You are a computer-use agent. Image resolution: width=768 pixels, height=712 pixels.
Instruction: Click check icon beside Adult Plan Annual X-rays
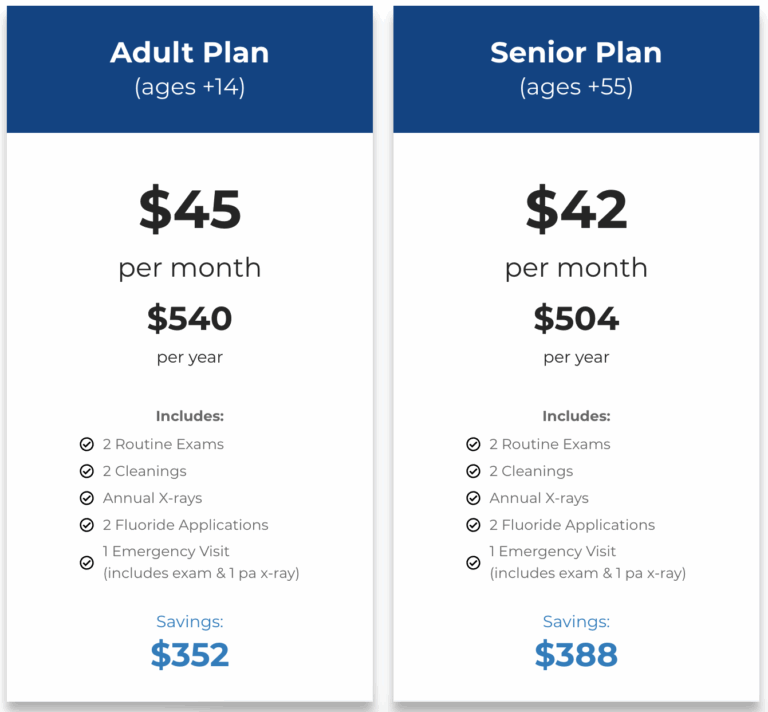(87, 498)
